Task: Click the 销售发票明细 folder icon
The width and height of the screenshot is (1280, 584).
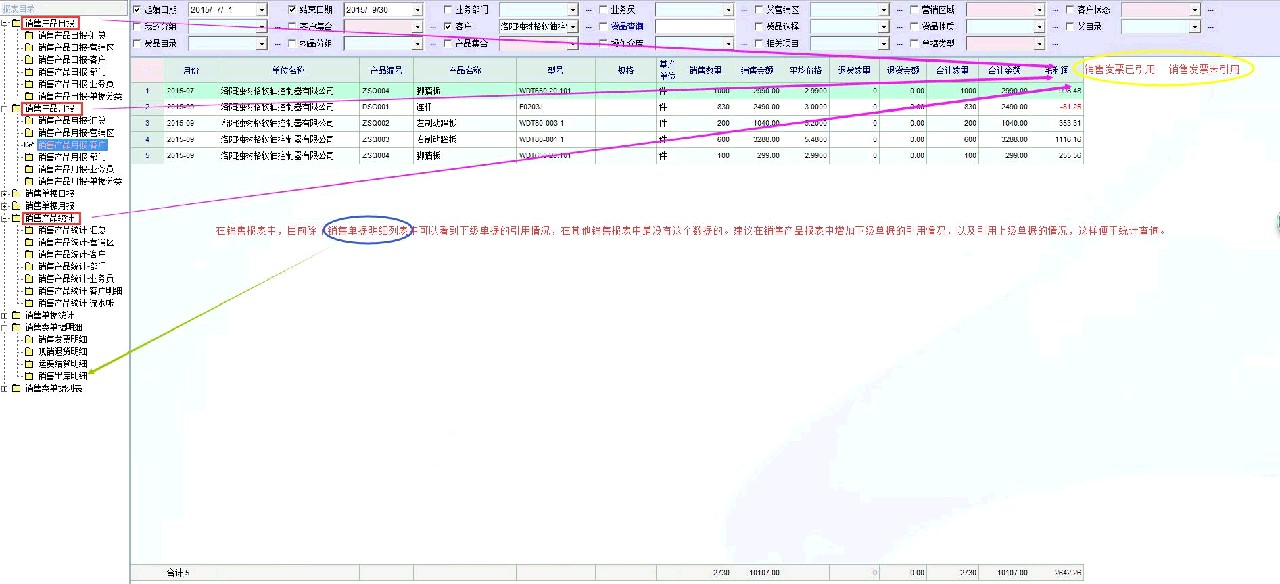Action: coord(29,339)
